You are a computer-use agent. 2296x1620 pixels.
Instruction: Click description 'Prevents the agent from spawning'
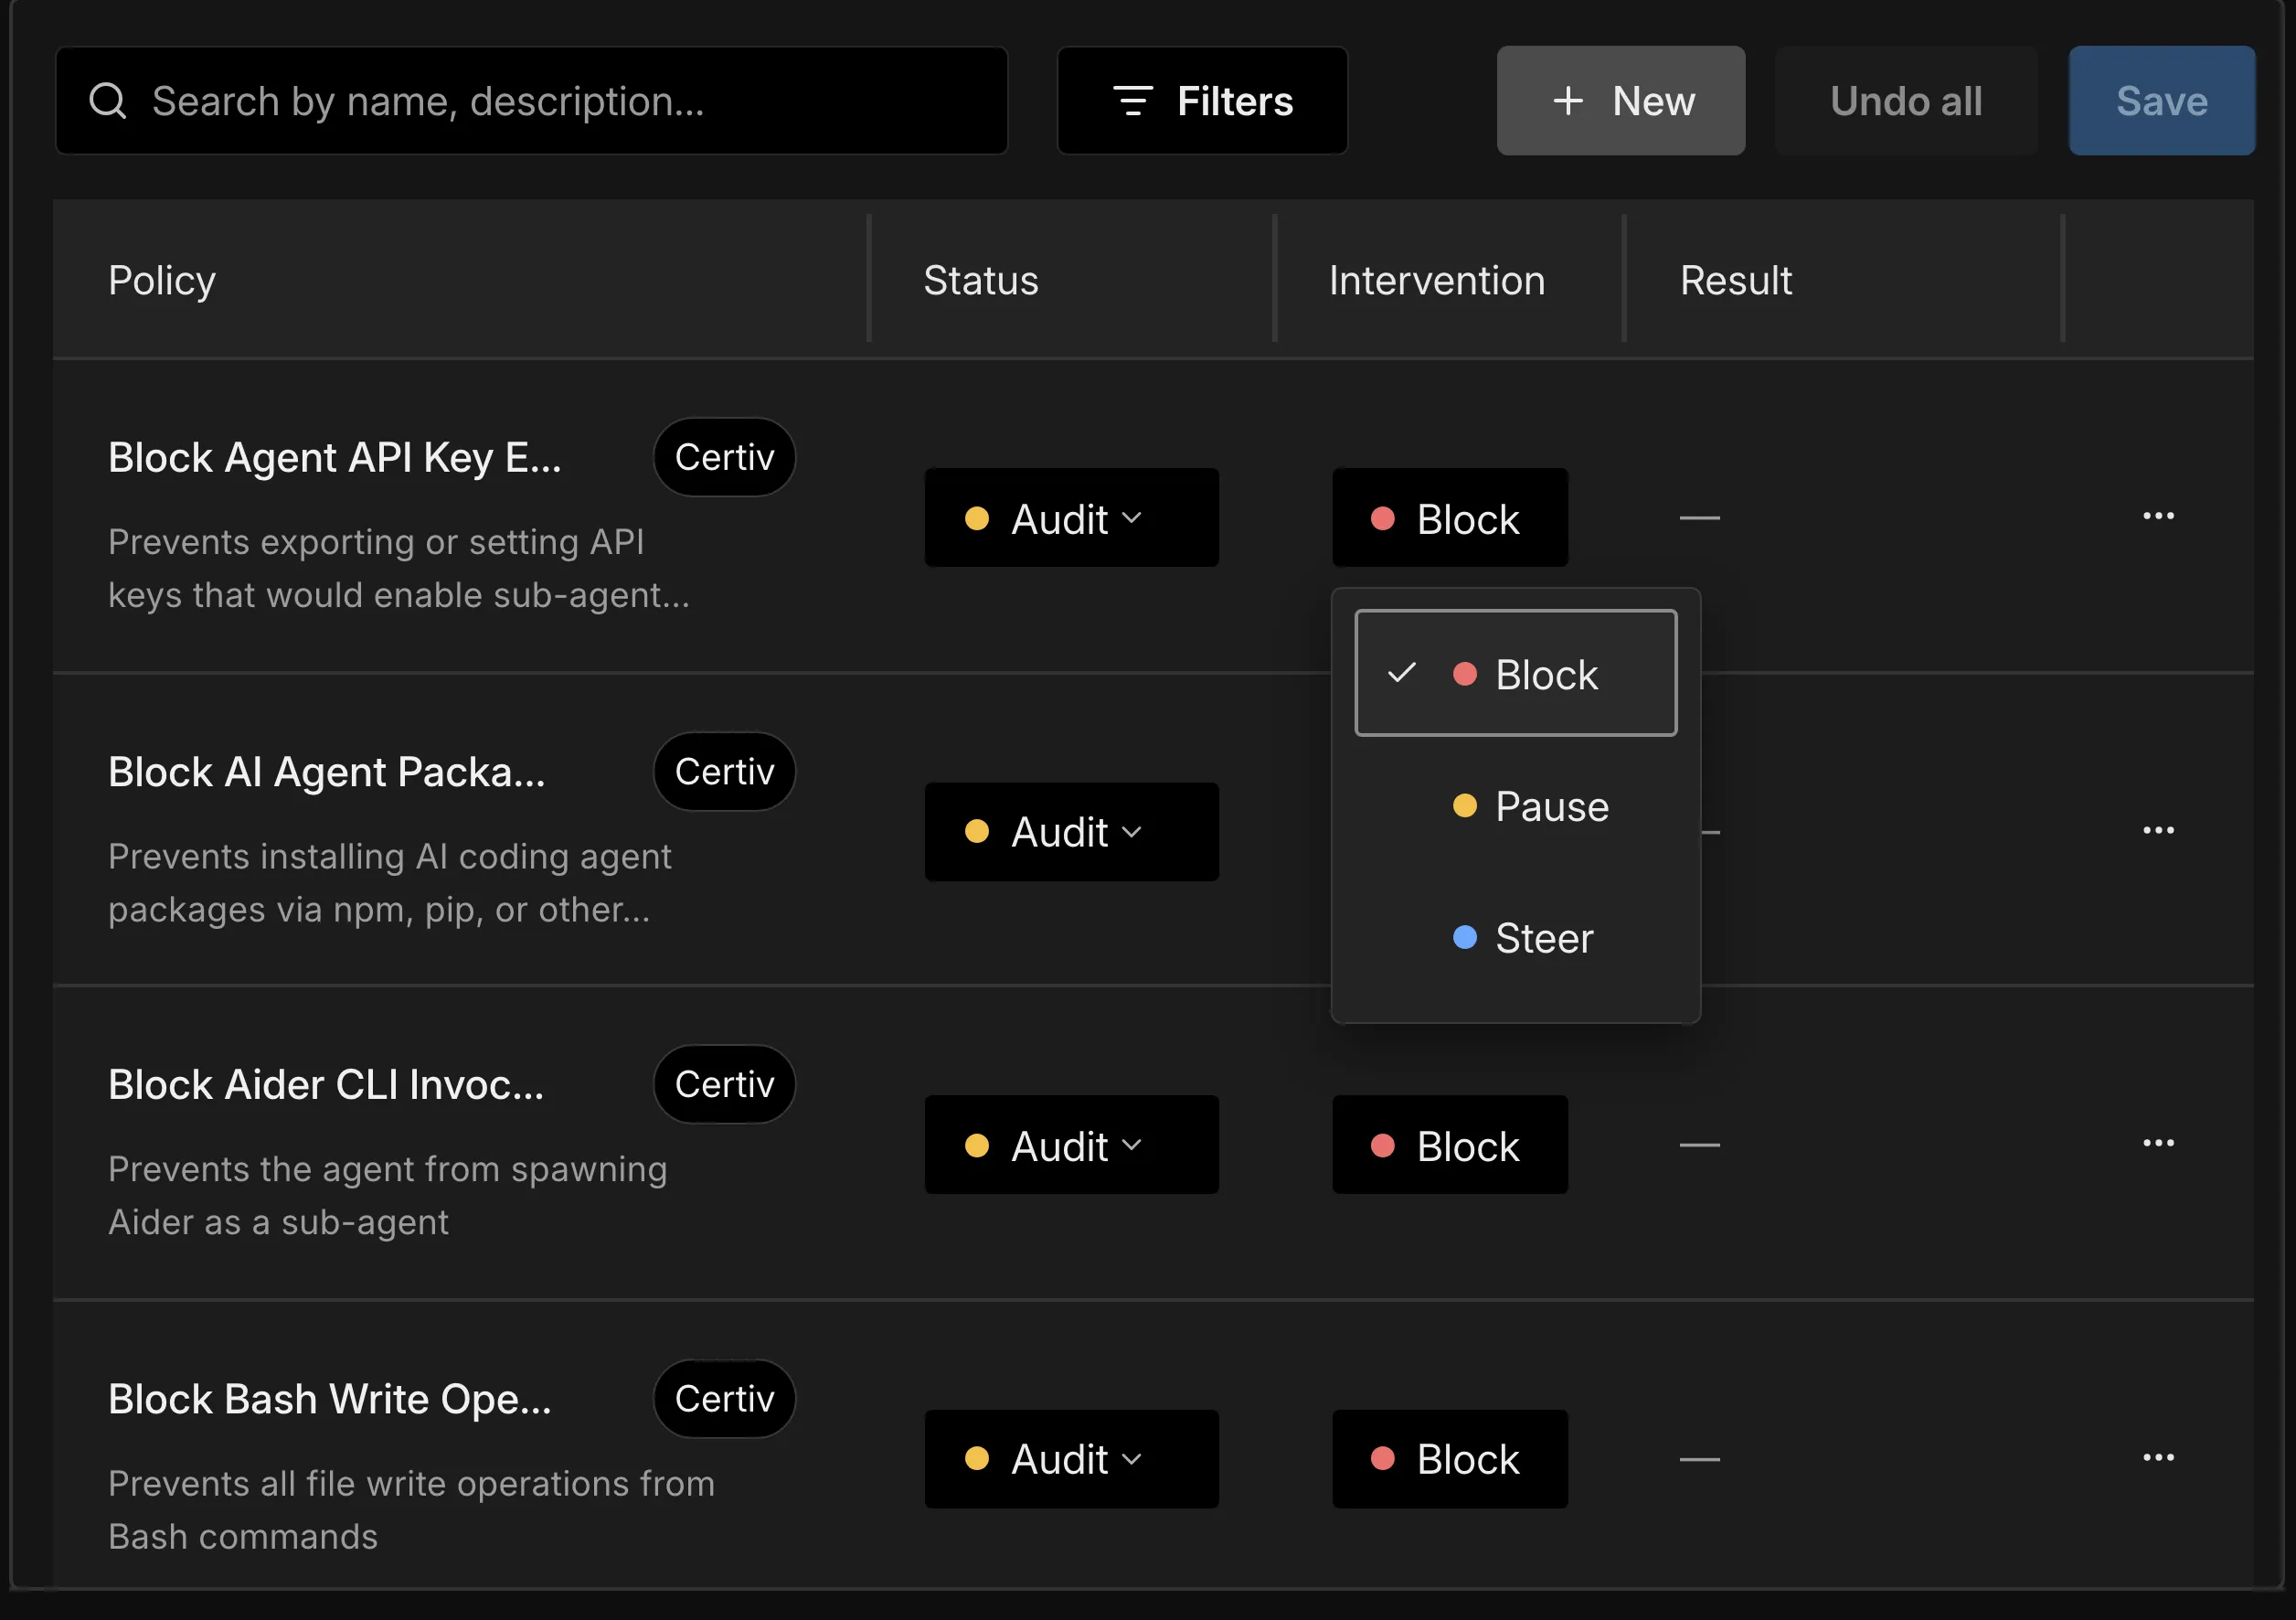point(388,1170)
